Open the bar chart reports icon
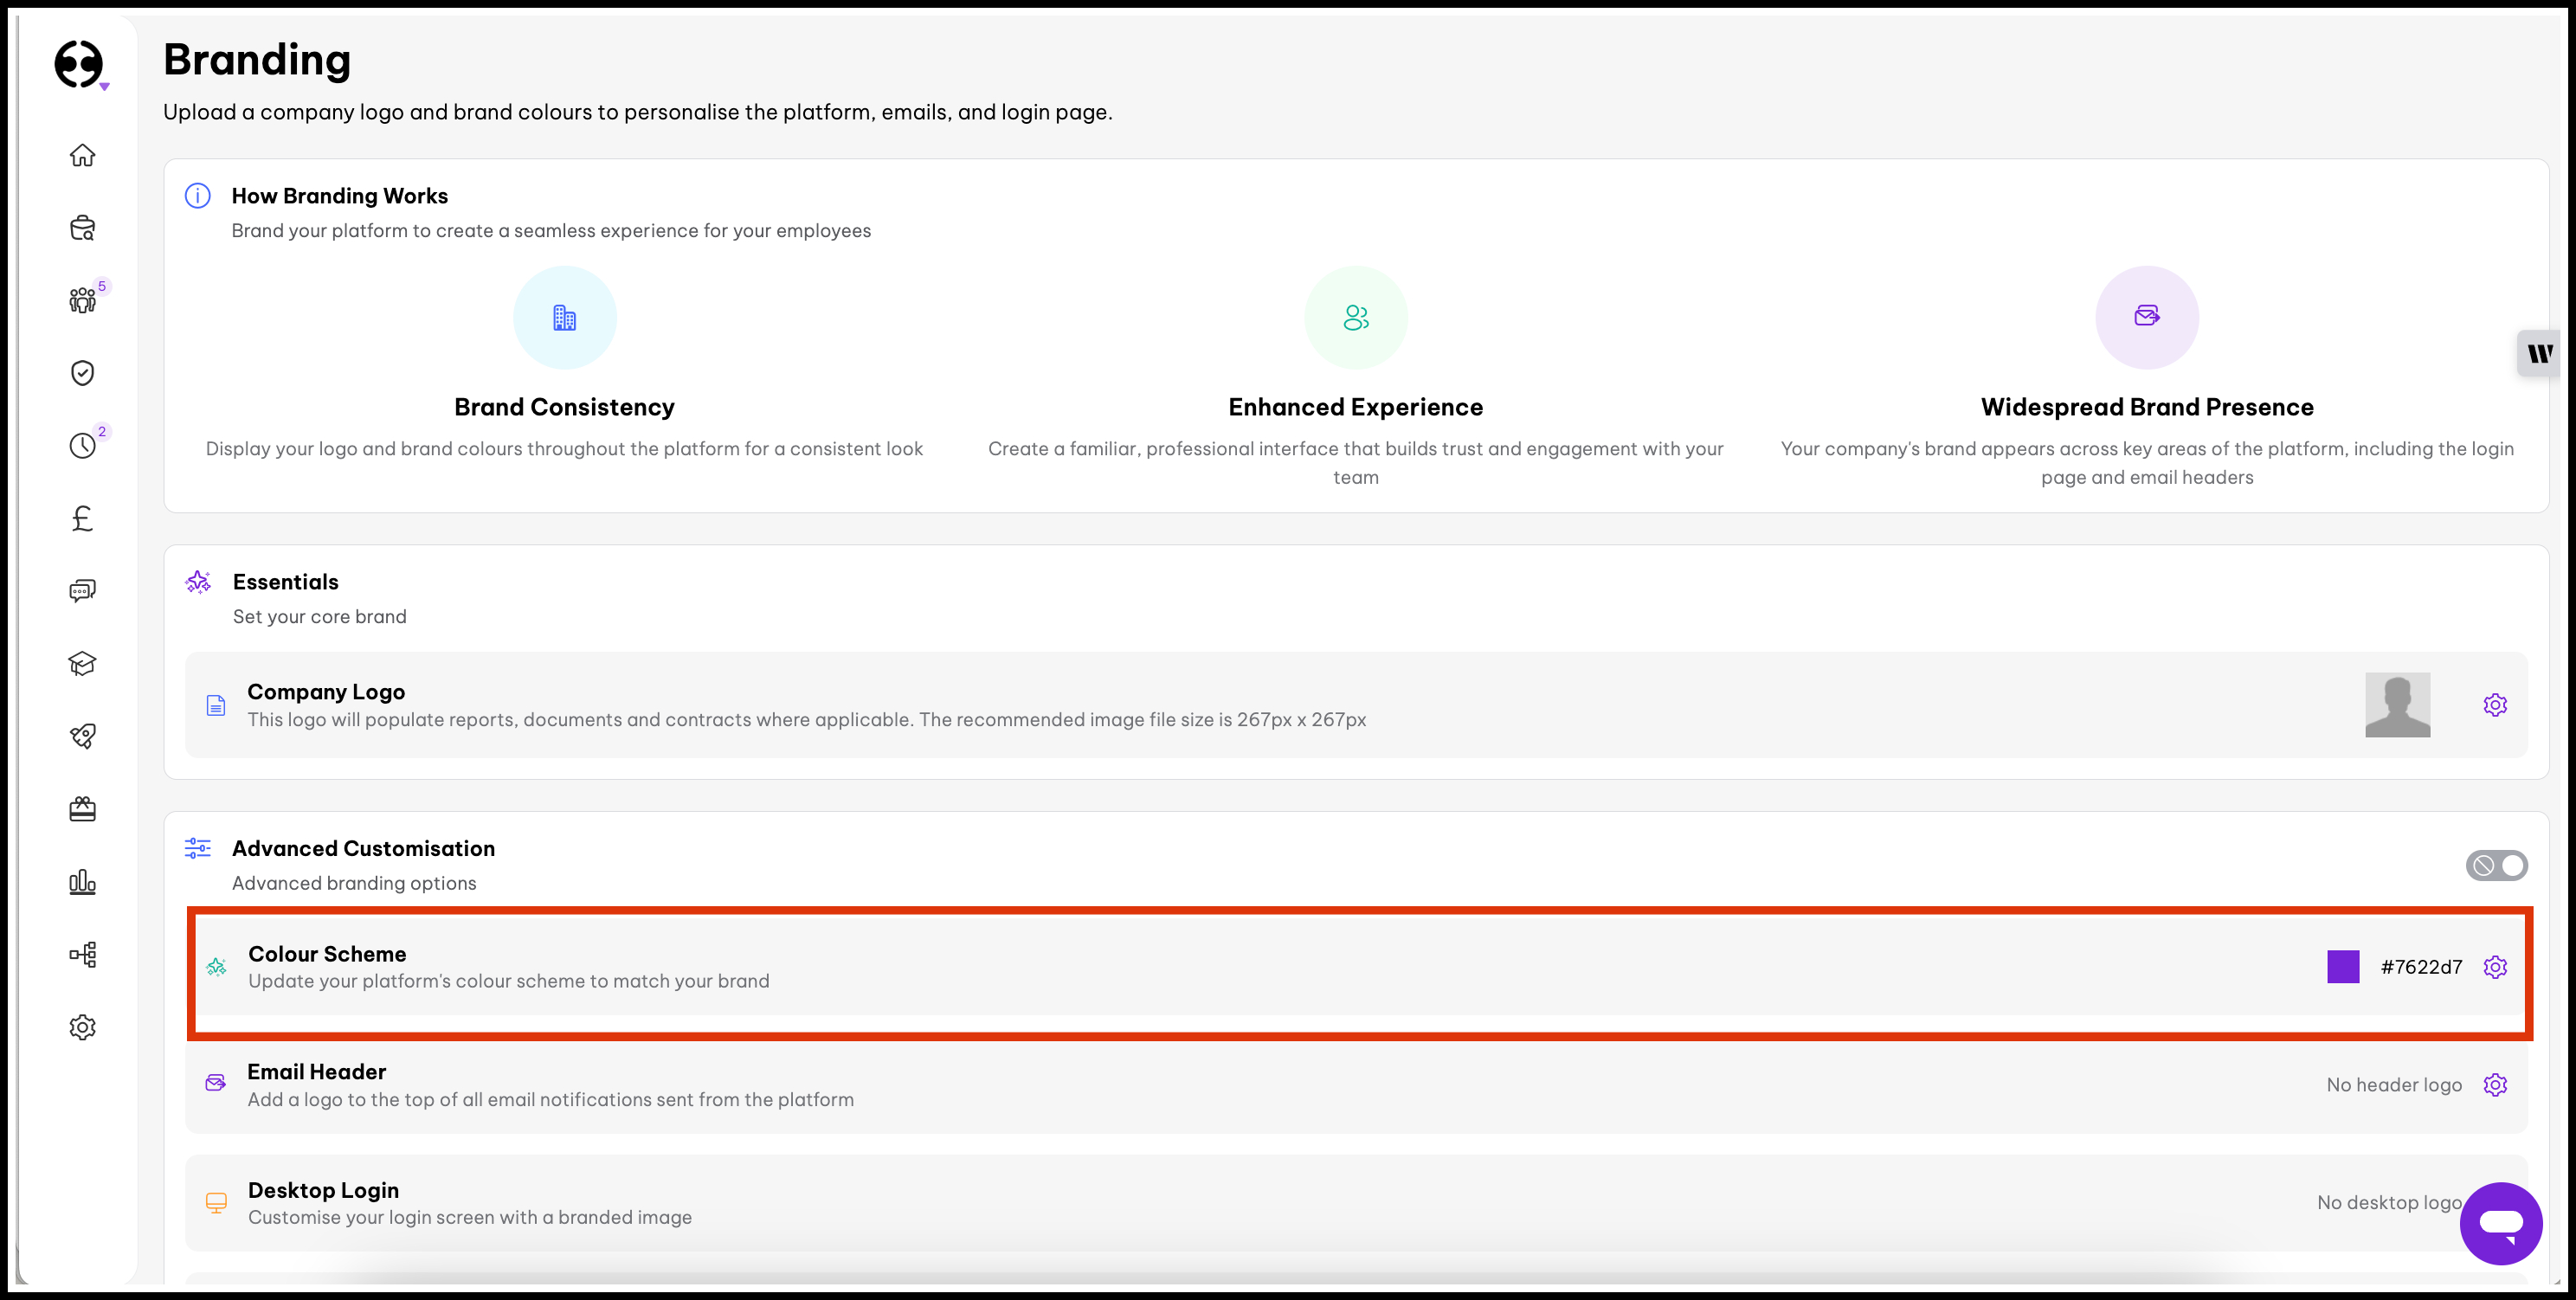 pyautogui.click(x=82, y=882)
